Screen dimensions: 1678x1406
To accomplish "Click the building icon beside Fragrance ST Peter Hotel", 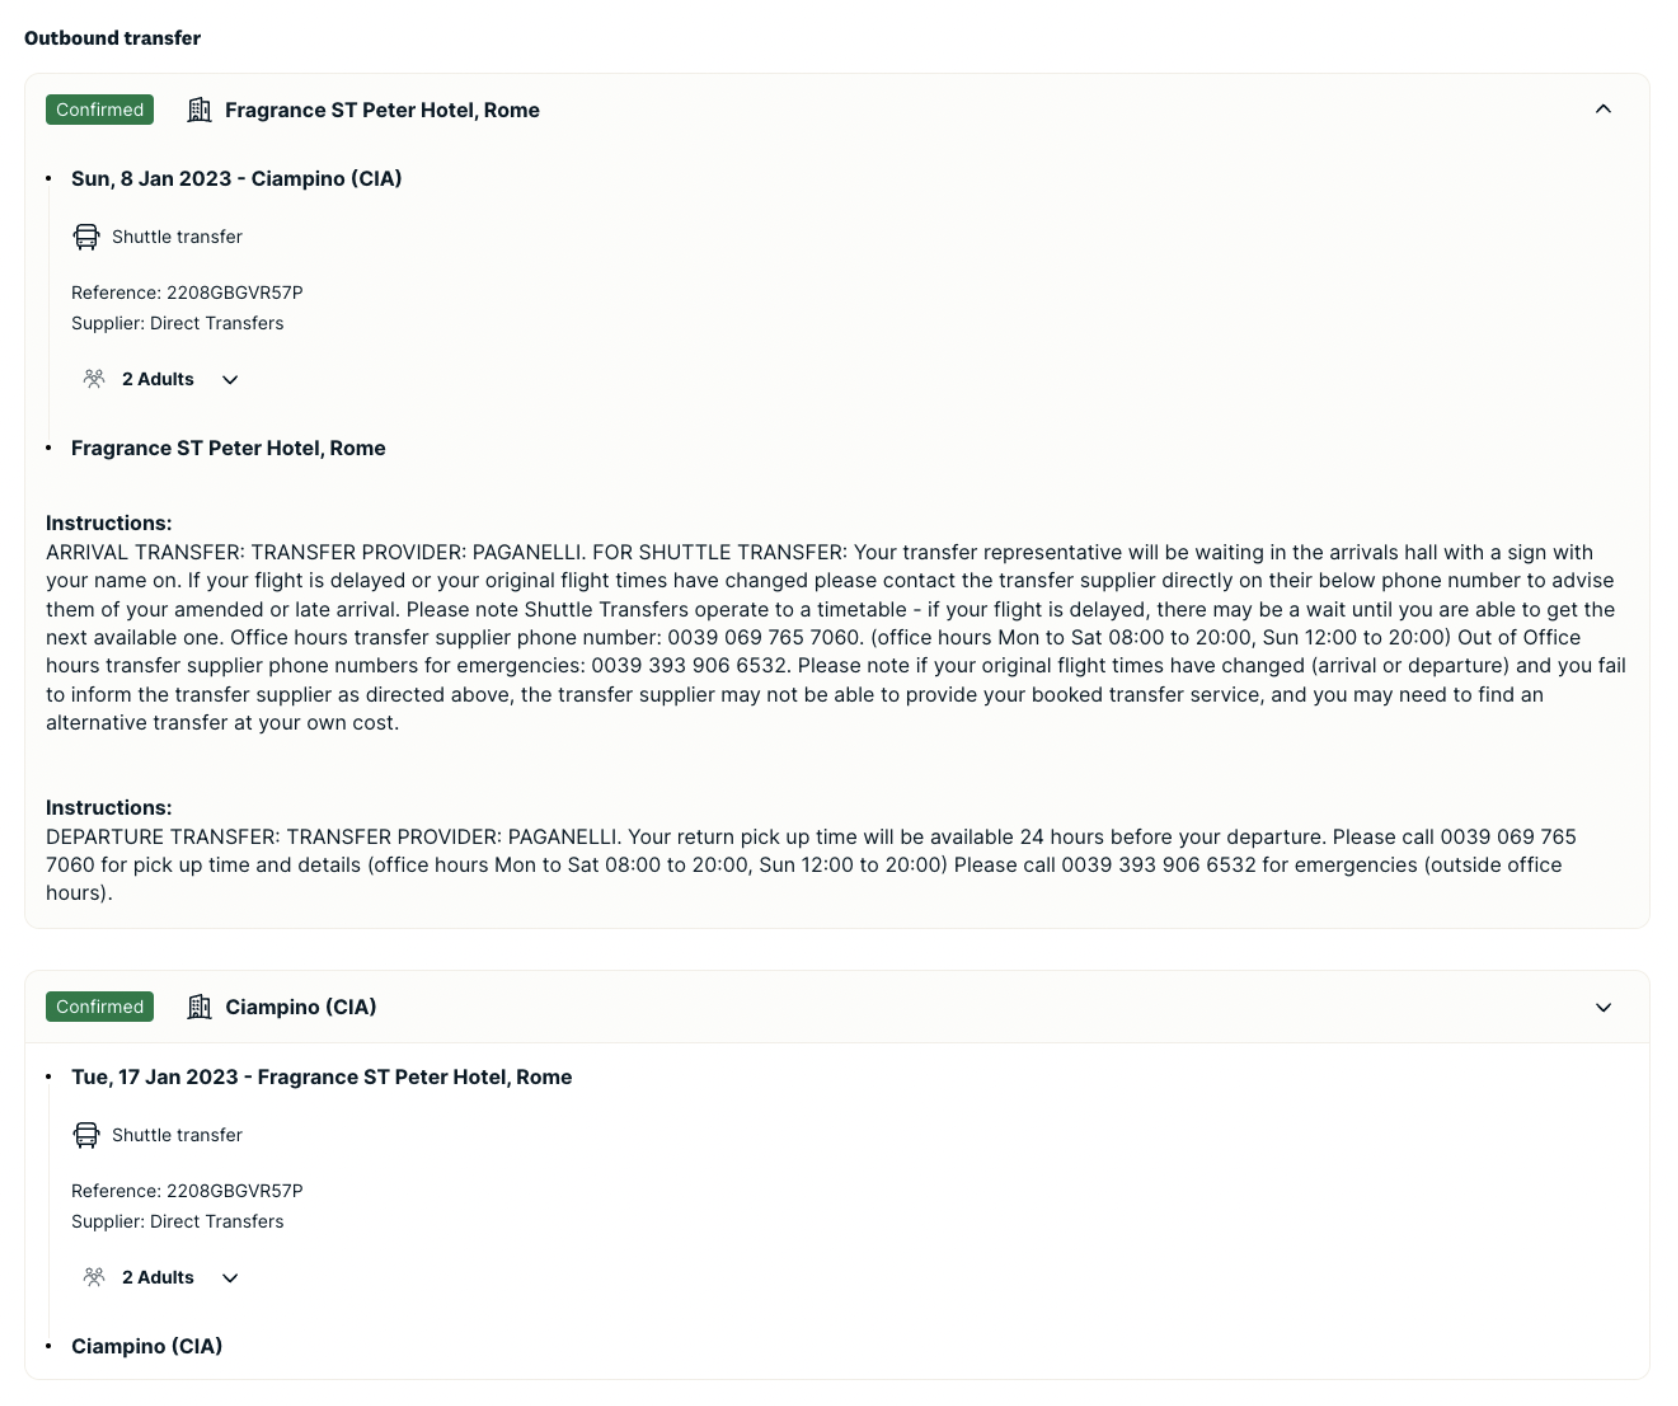I will click(x=199, y=110).
